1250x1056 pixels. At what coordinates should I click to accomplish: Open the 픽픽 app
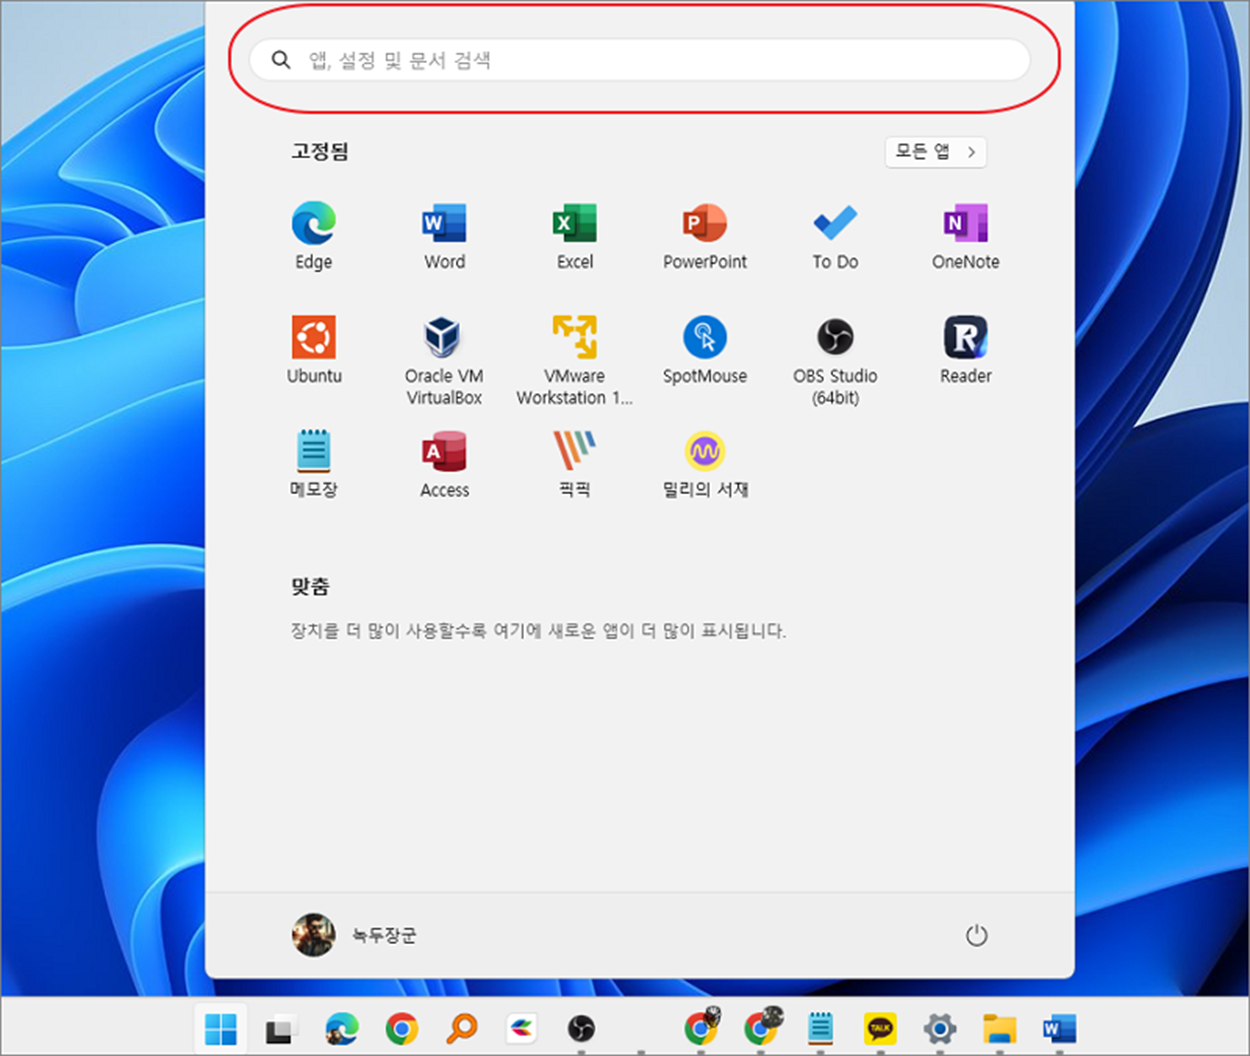click(575, 464)
